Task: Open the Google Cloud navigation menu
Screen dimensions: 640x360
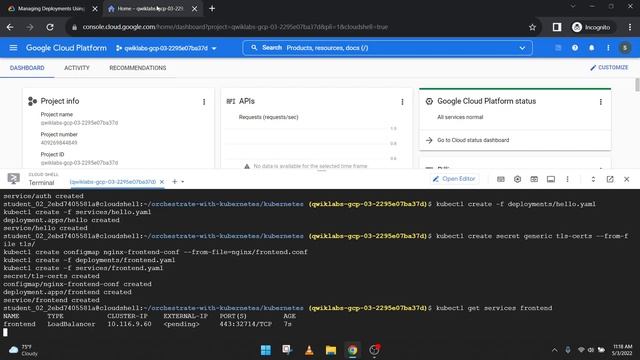Action: click(13, 48)
